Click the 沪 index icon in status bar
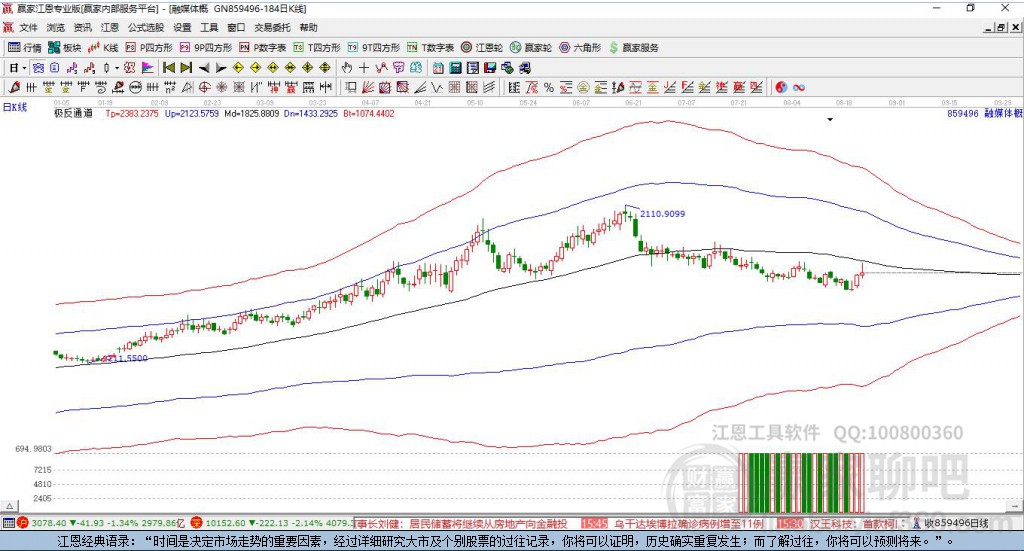This screenshot has width=1024, height=551. pyautogui.click(x=23, y=523)
